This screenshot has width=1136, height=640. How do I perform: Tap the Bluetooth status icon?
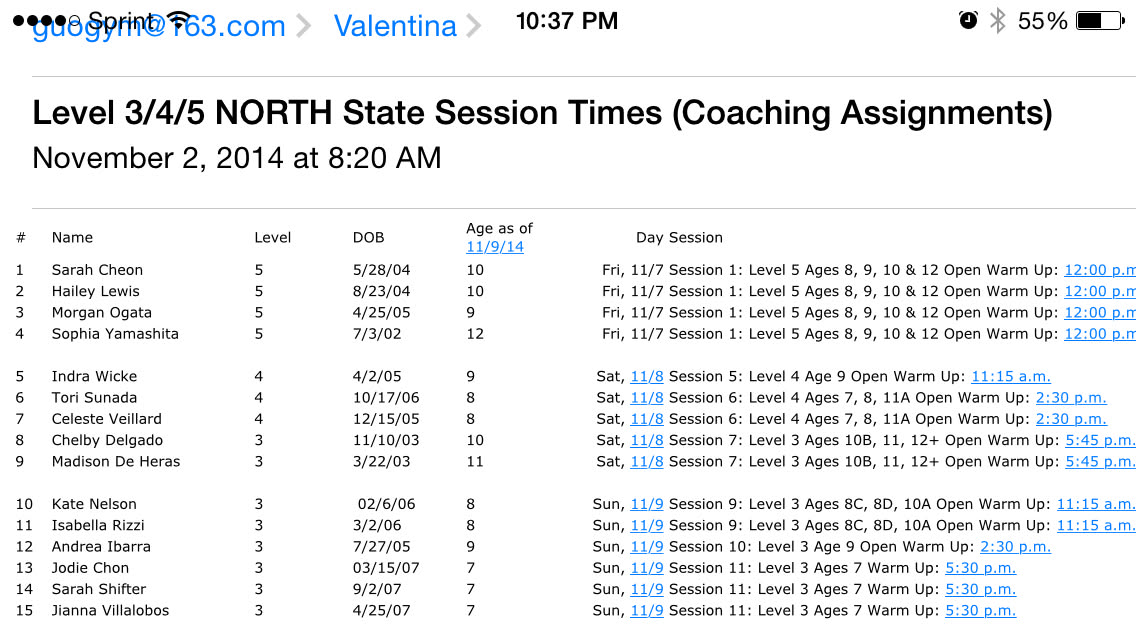tap(997, 21)
